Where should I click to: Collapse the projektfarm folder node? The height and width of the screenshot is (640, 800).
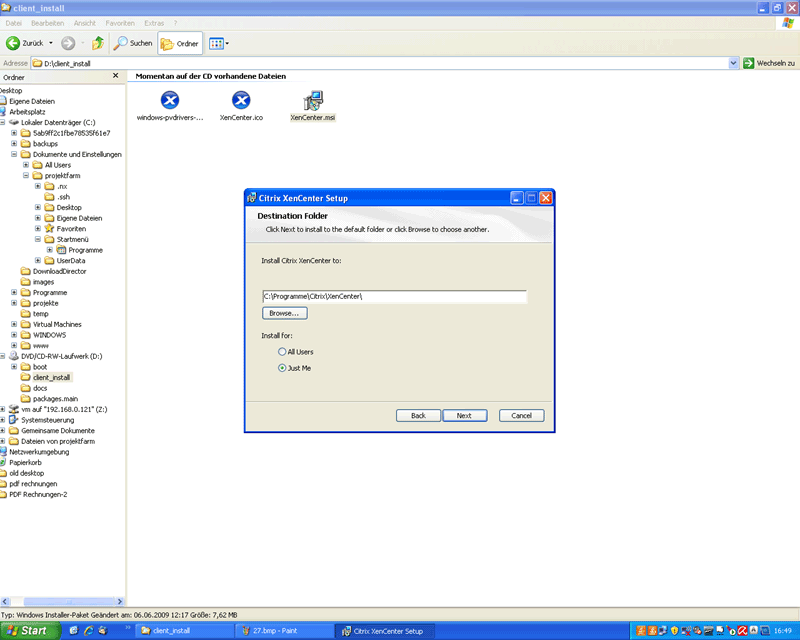pos(26,176)
